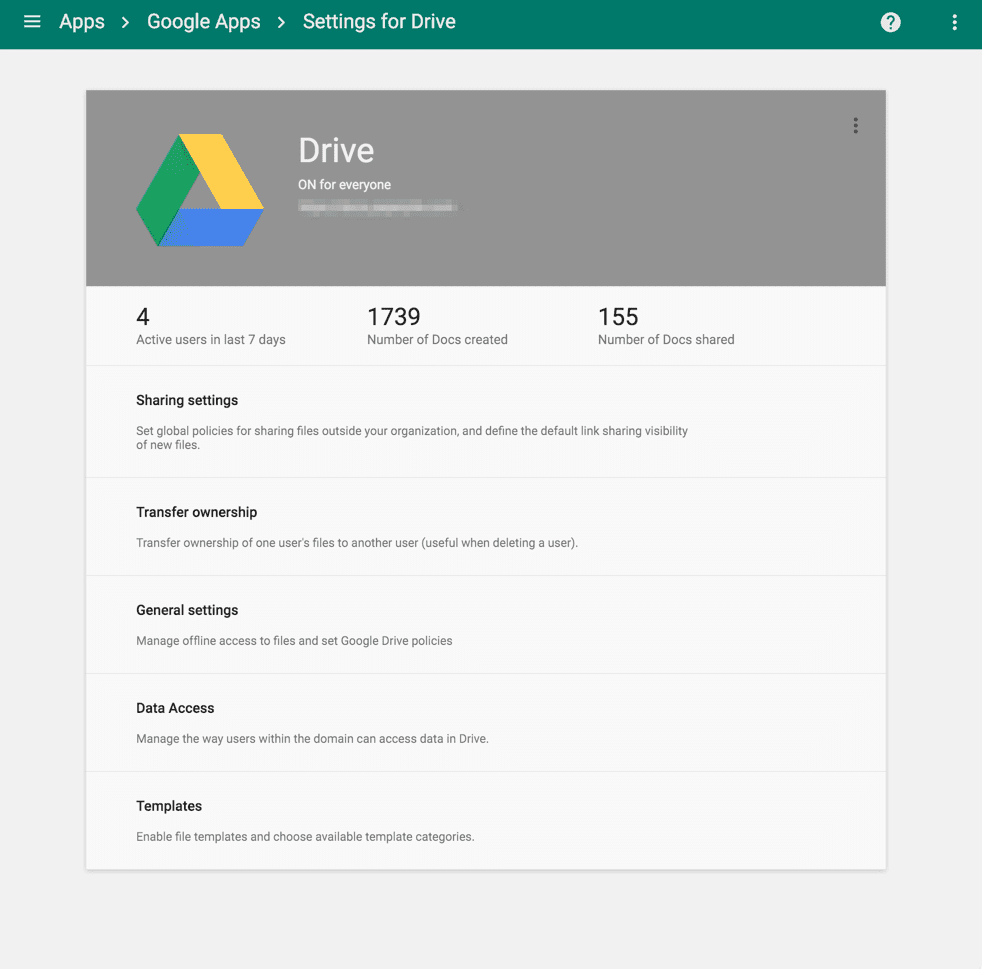The image size is (982, 969).
Task: Select the Docs created count
Action: coord(437,325)
